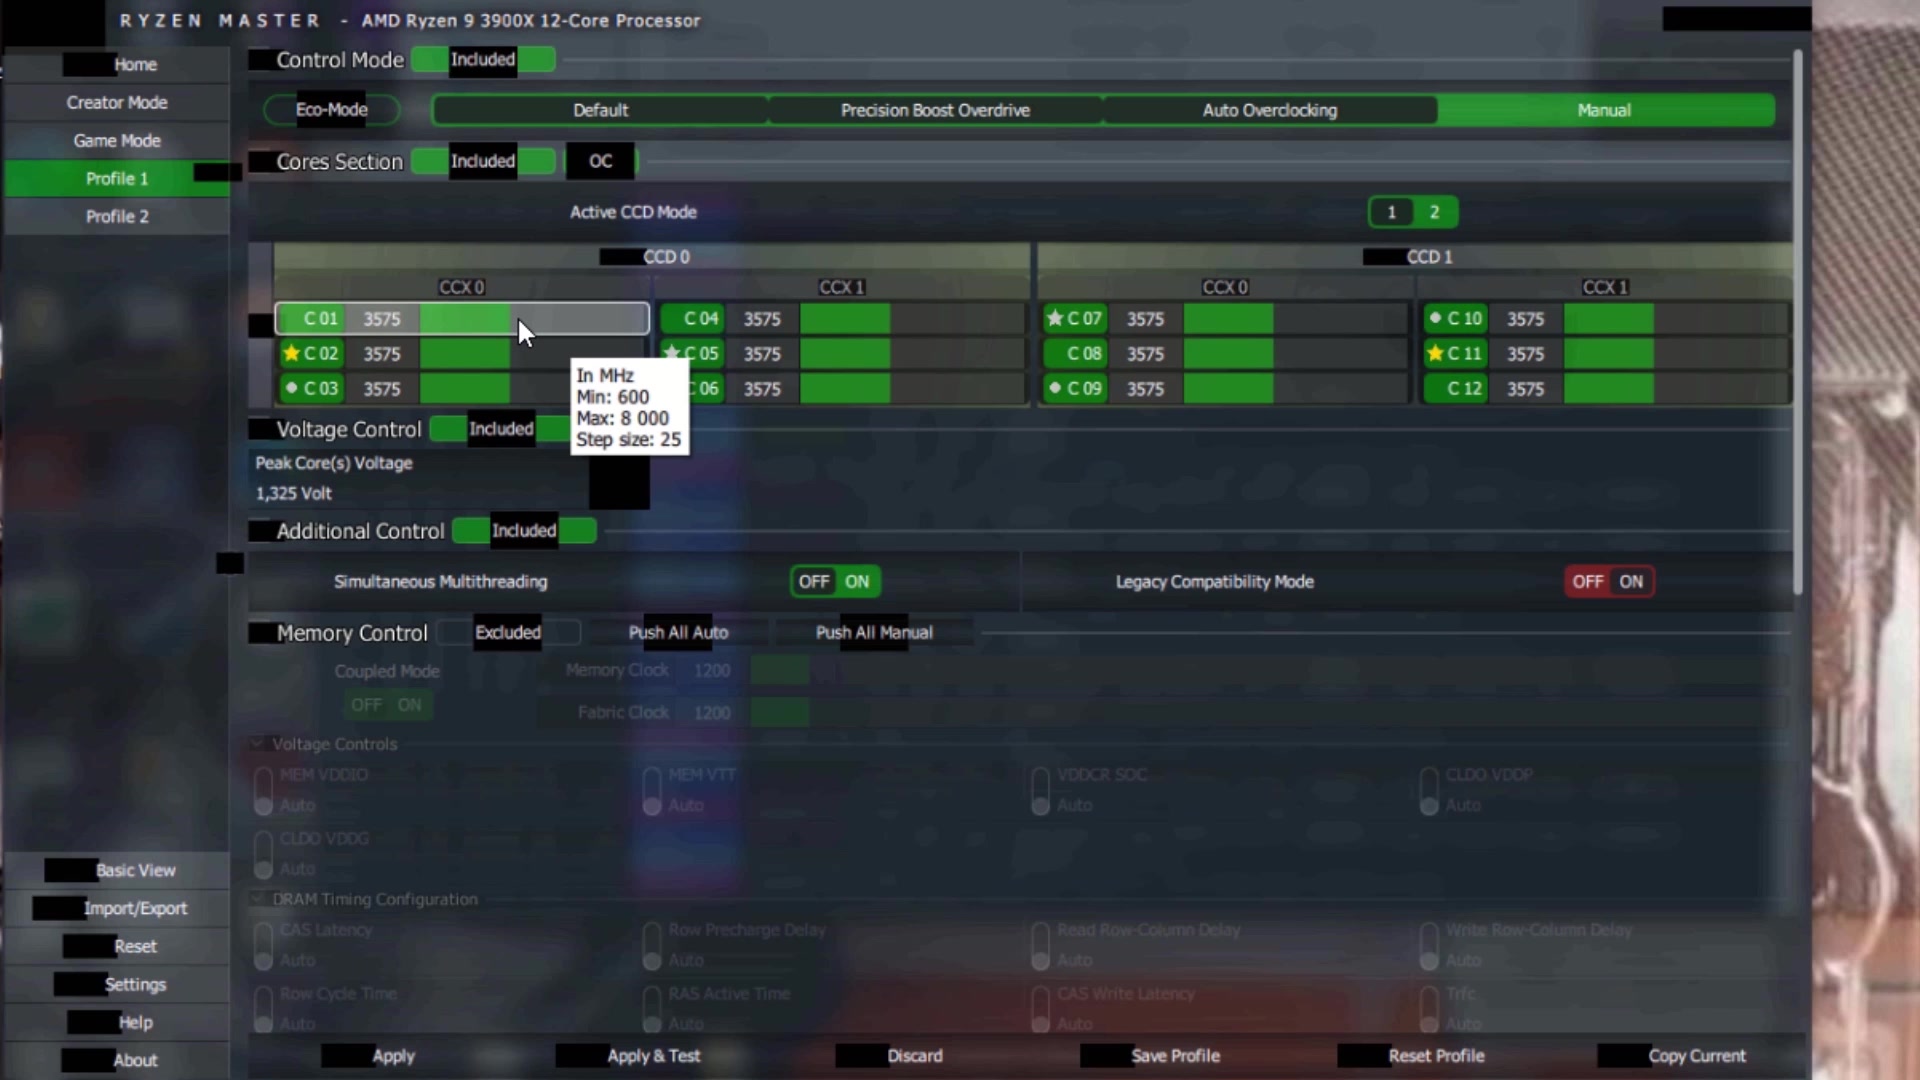Open Settings in sidebar
This screenshot has height=1080, width=1920.
(x=117, y=985)
